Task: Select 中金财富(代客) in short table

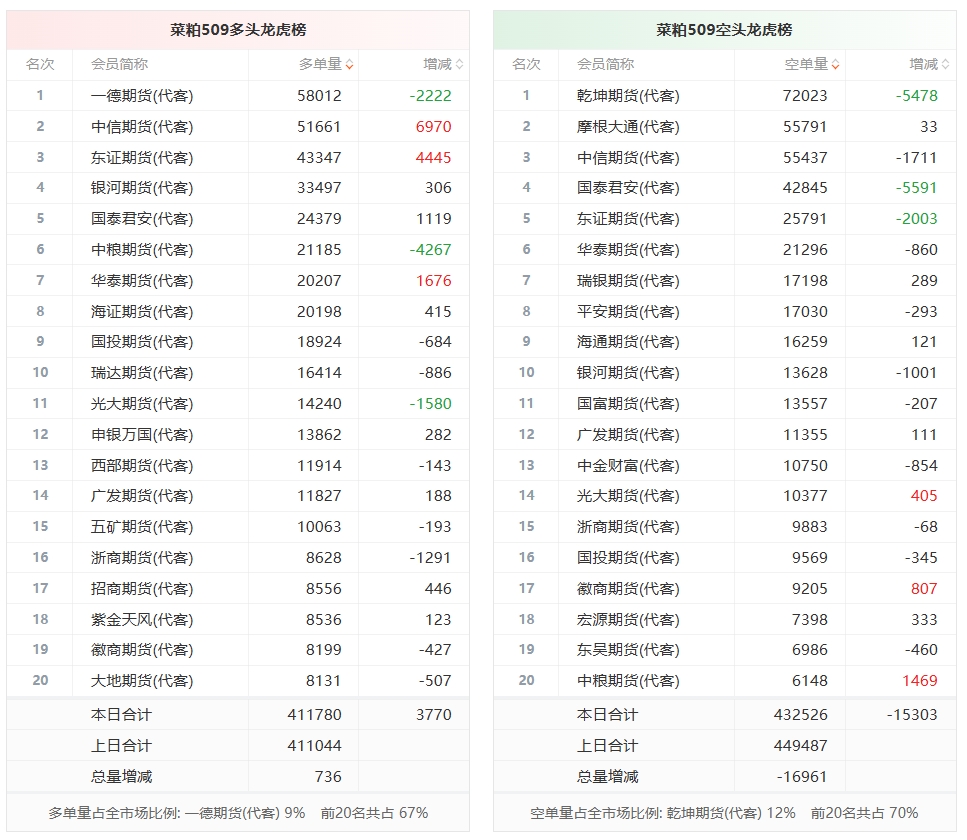Action: click(x=628, y=465)
